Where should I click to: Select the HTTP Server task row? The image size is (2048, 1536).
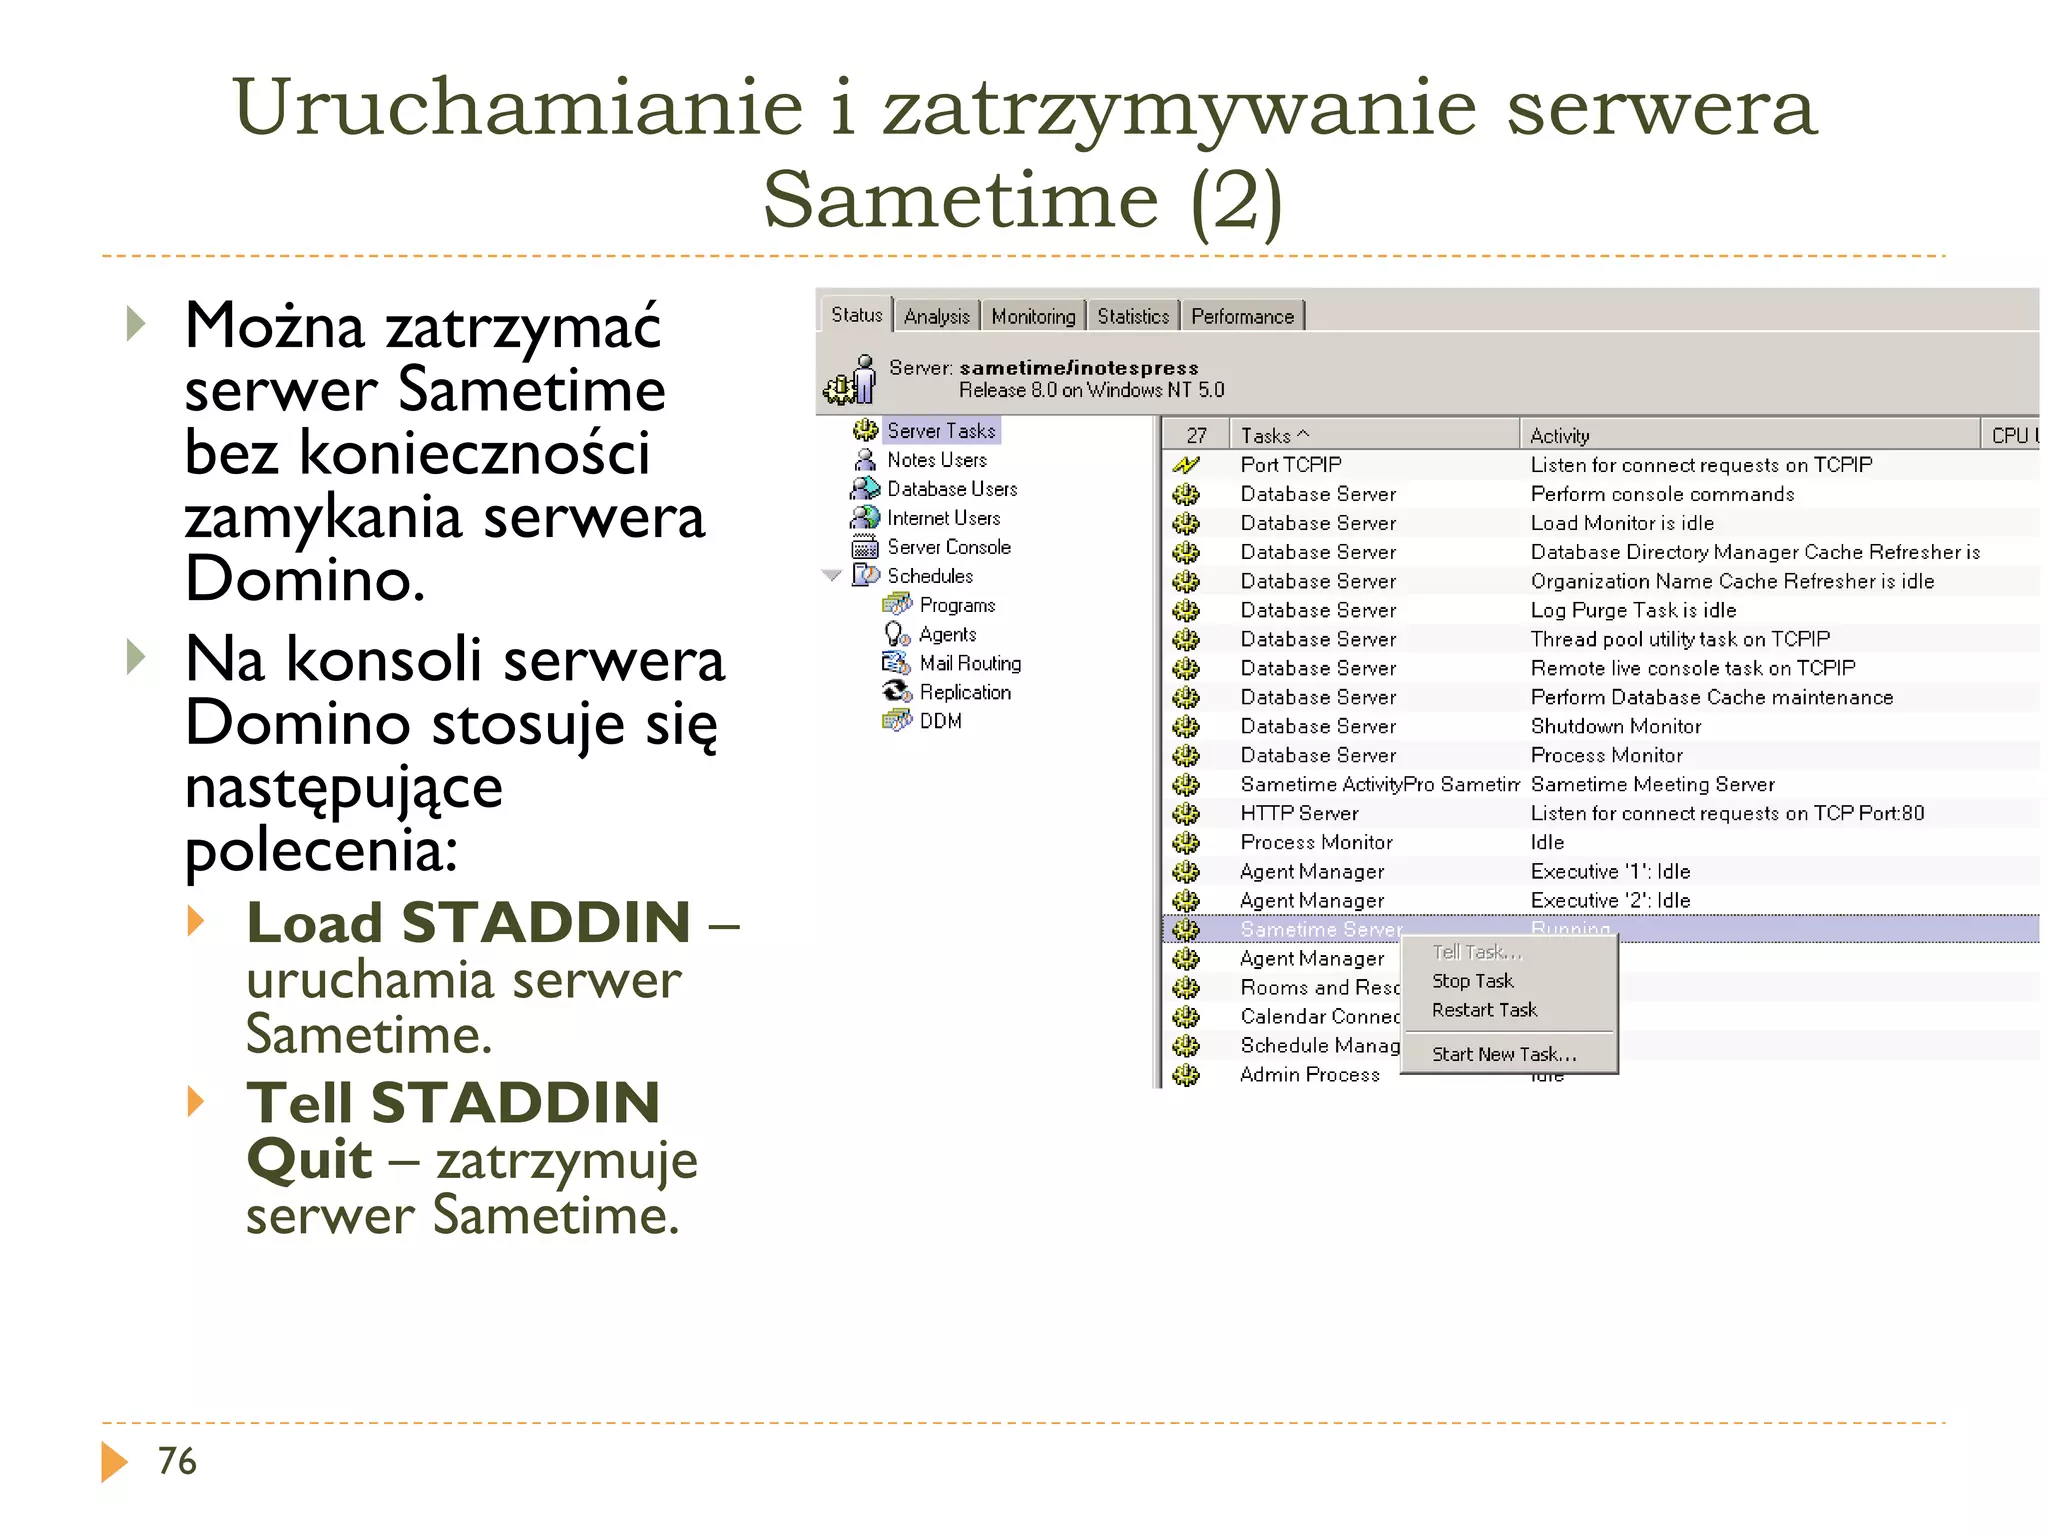coord(1601,813)
